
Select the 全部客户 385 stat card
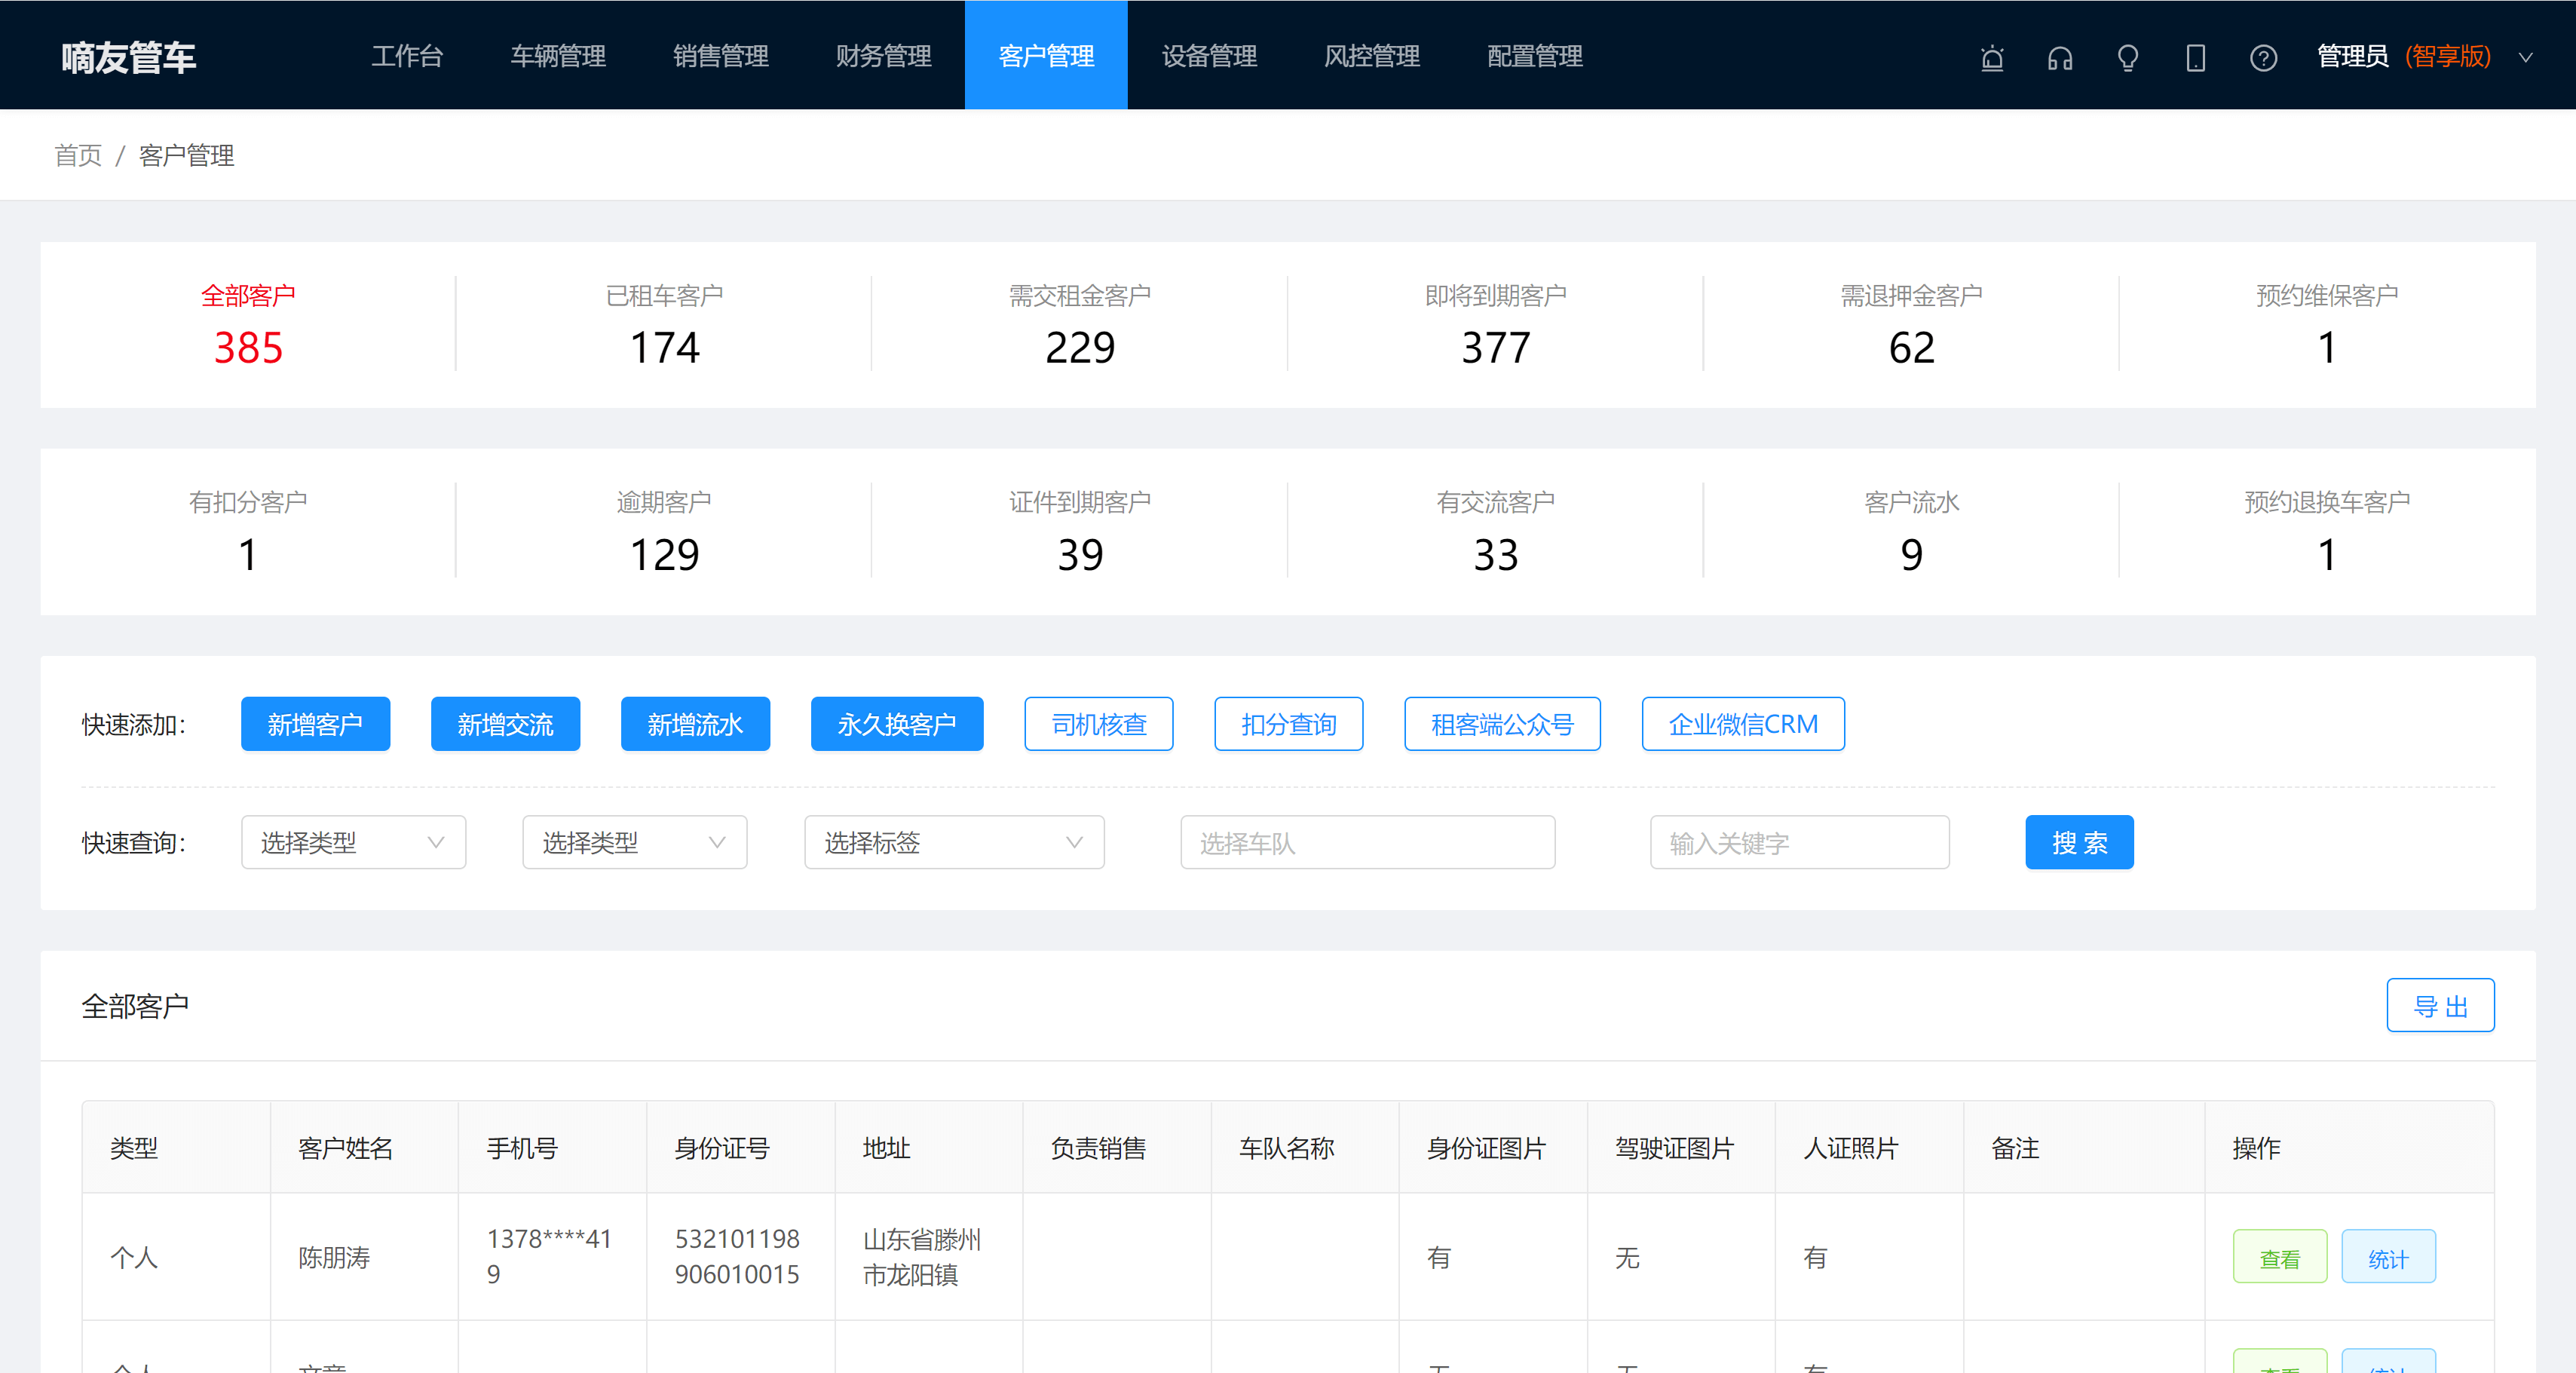[248, 325]
